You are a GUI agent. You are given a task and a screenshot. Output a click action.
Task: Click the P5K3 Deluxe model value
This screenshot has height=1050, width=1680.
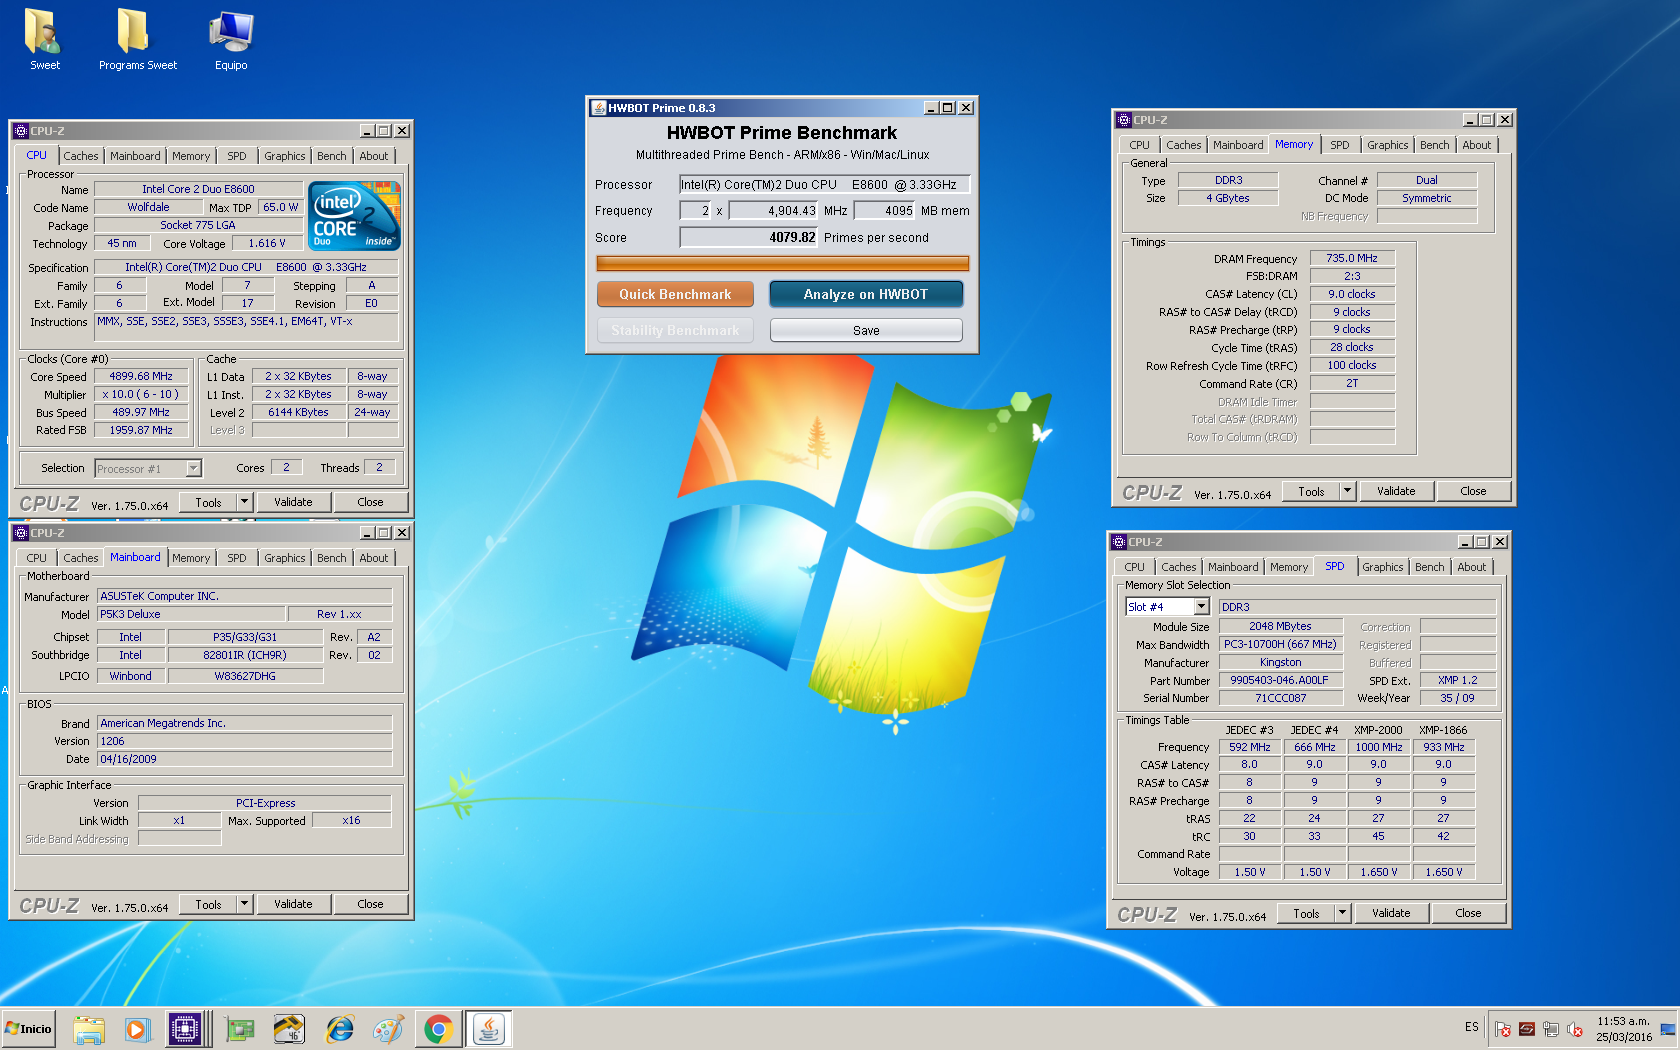191,614
